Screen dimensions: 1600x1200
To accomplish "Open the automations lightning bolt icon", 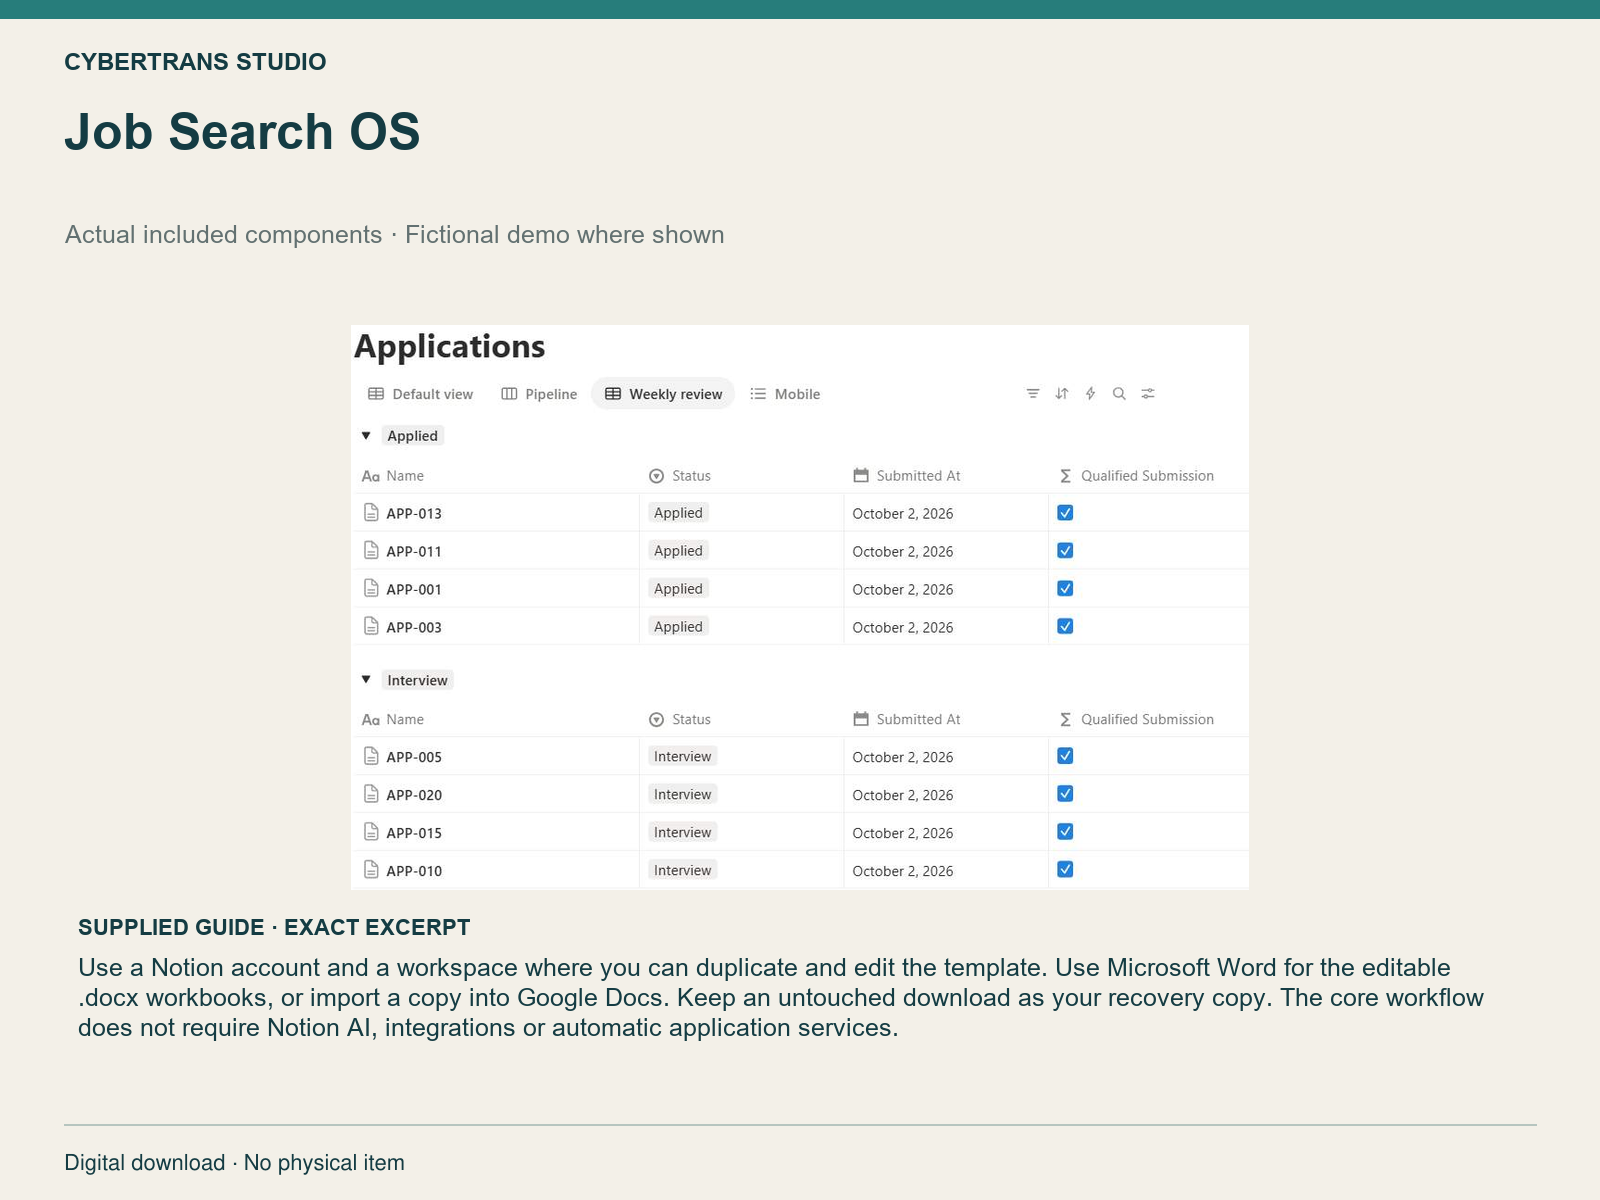I will coord(1091,394).
